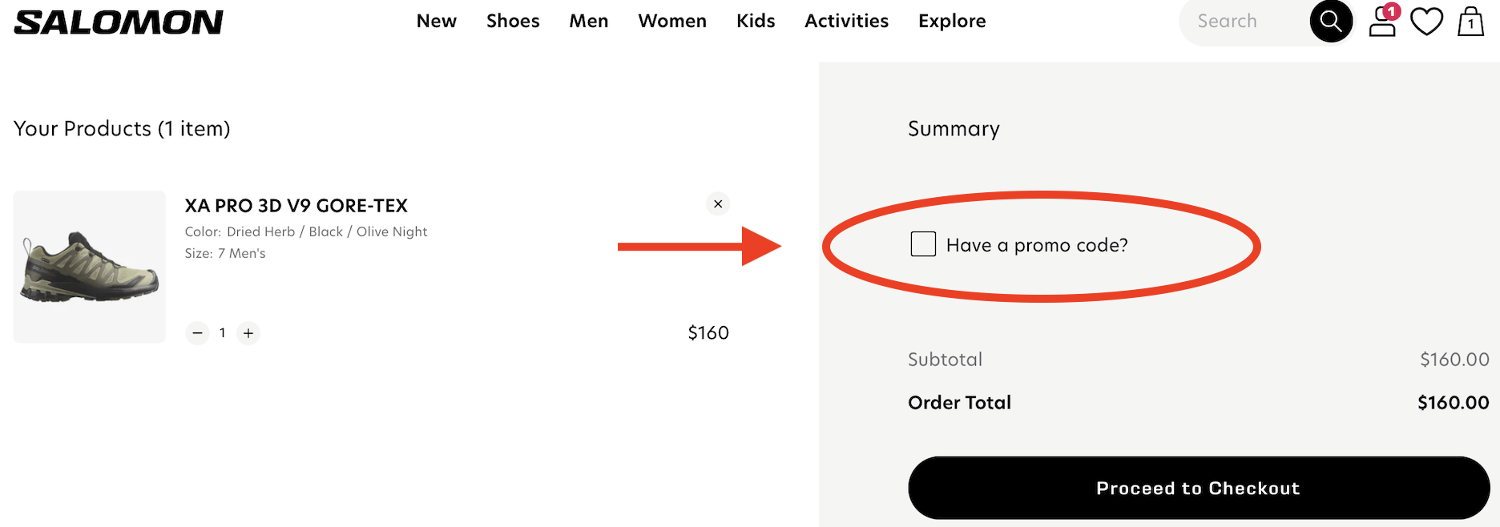Open the Shoes menu

513,21
